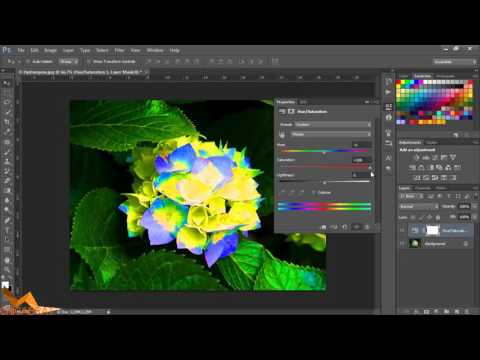The height and width of the screenshot is (360, 480).
Task: Click the Saturation value field
Action: 362,160
